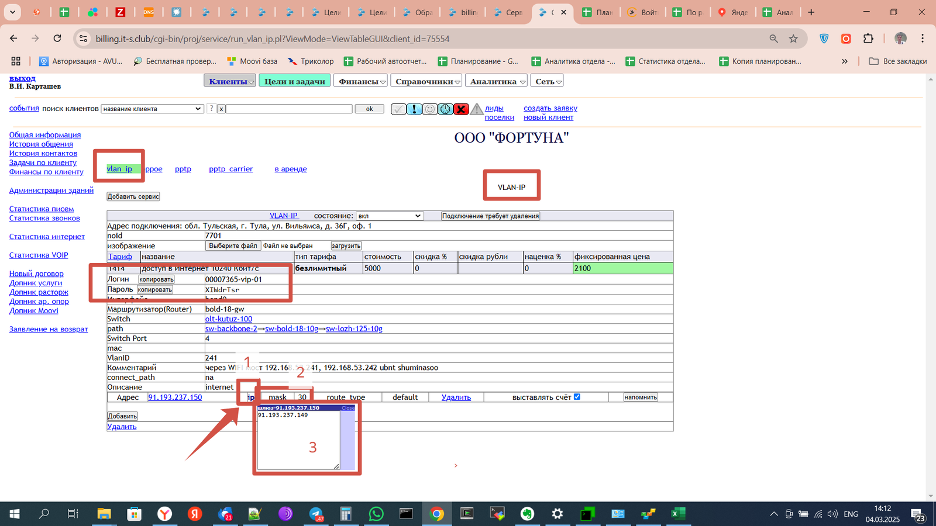Viewport: 936px width, 526px height.
Task: Switch to the pptp service tab
Action: (183, 169)
